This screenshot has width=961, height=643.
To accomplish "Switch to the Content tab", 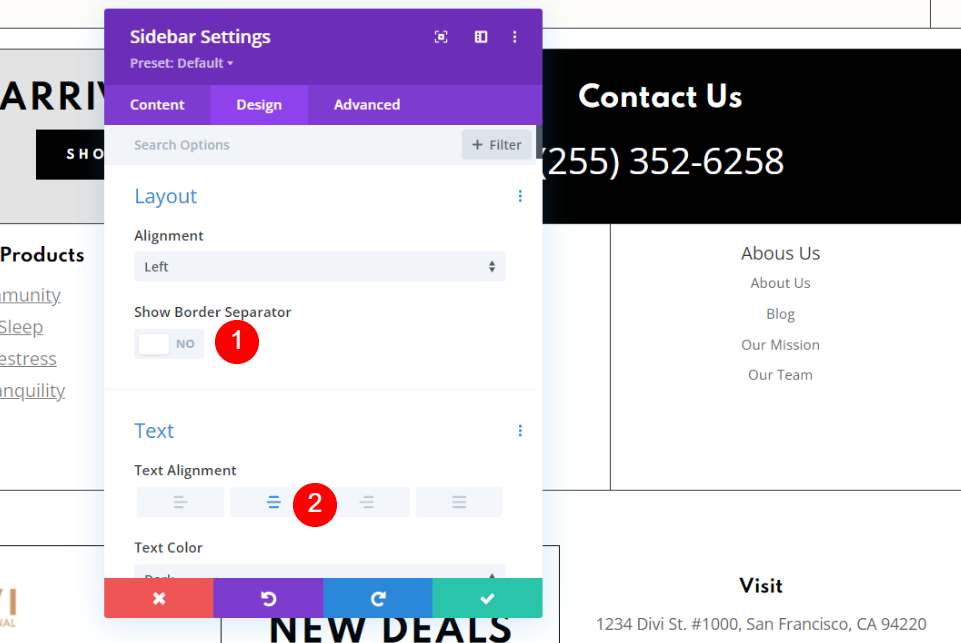I will [158, 105].
